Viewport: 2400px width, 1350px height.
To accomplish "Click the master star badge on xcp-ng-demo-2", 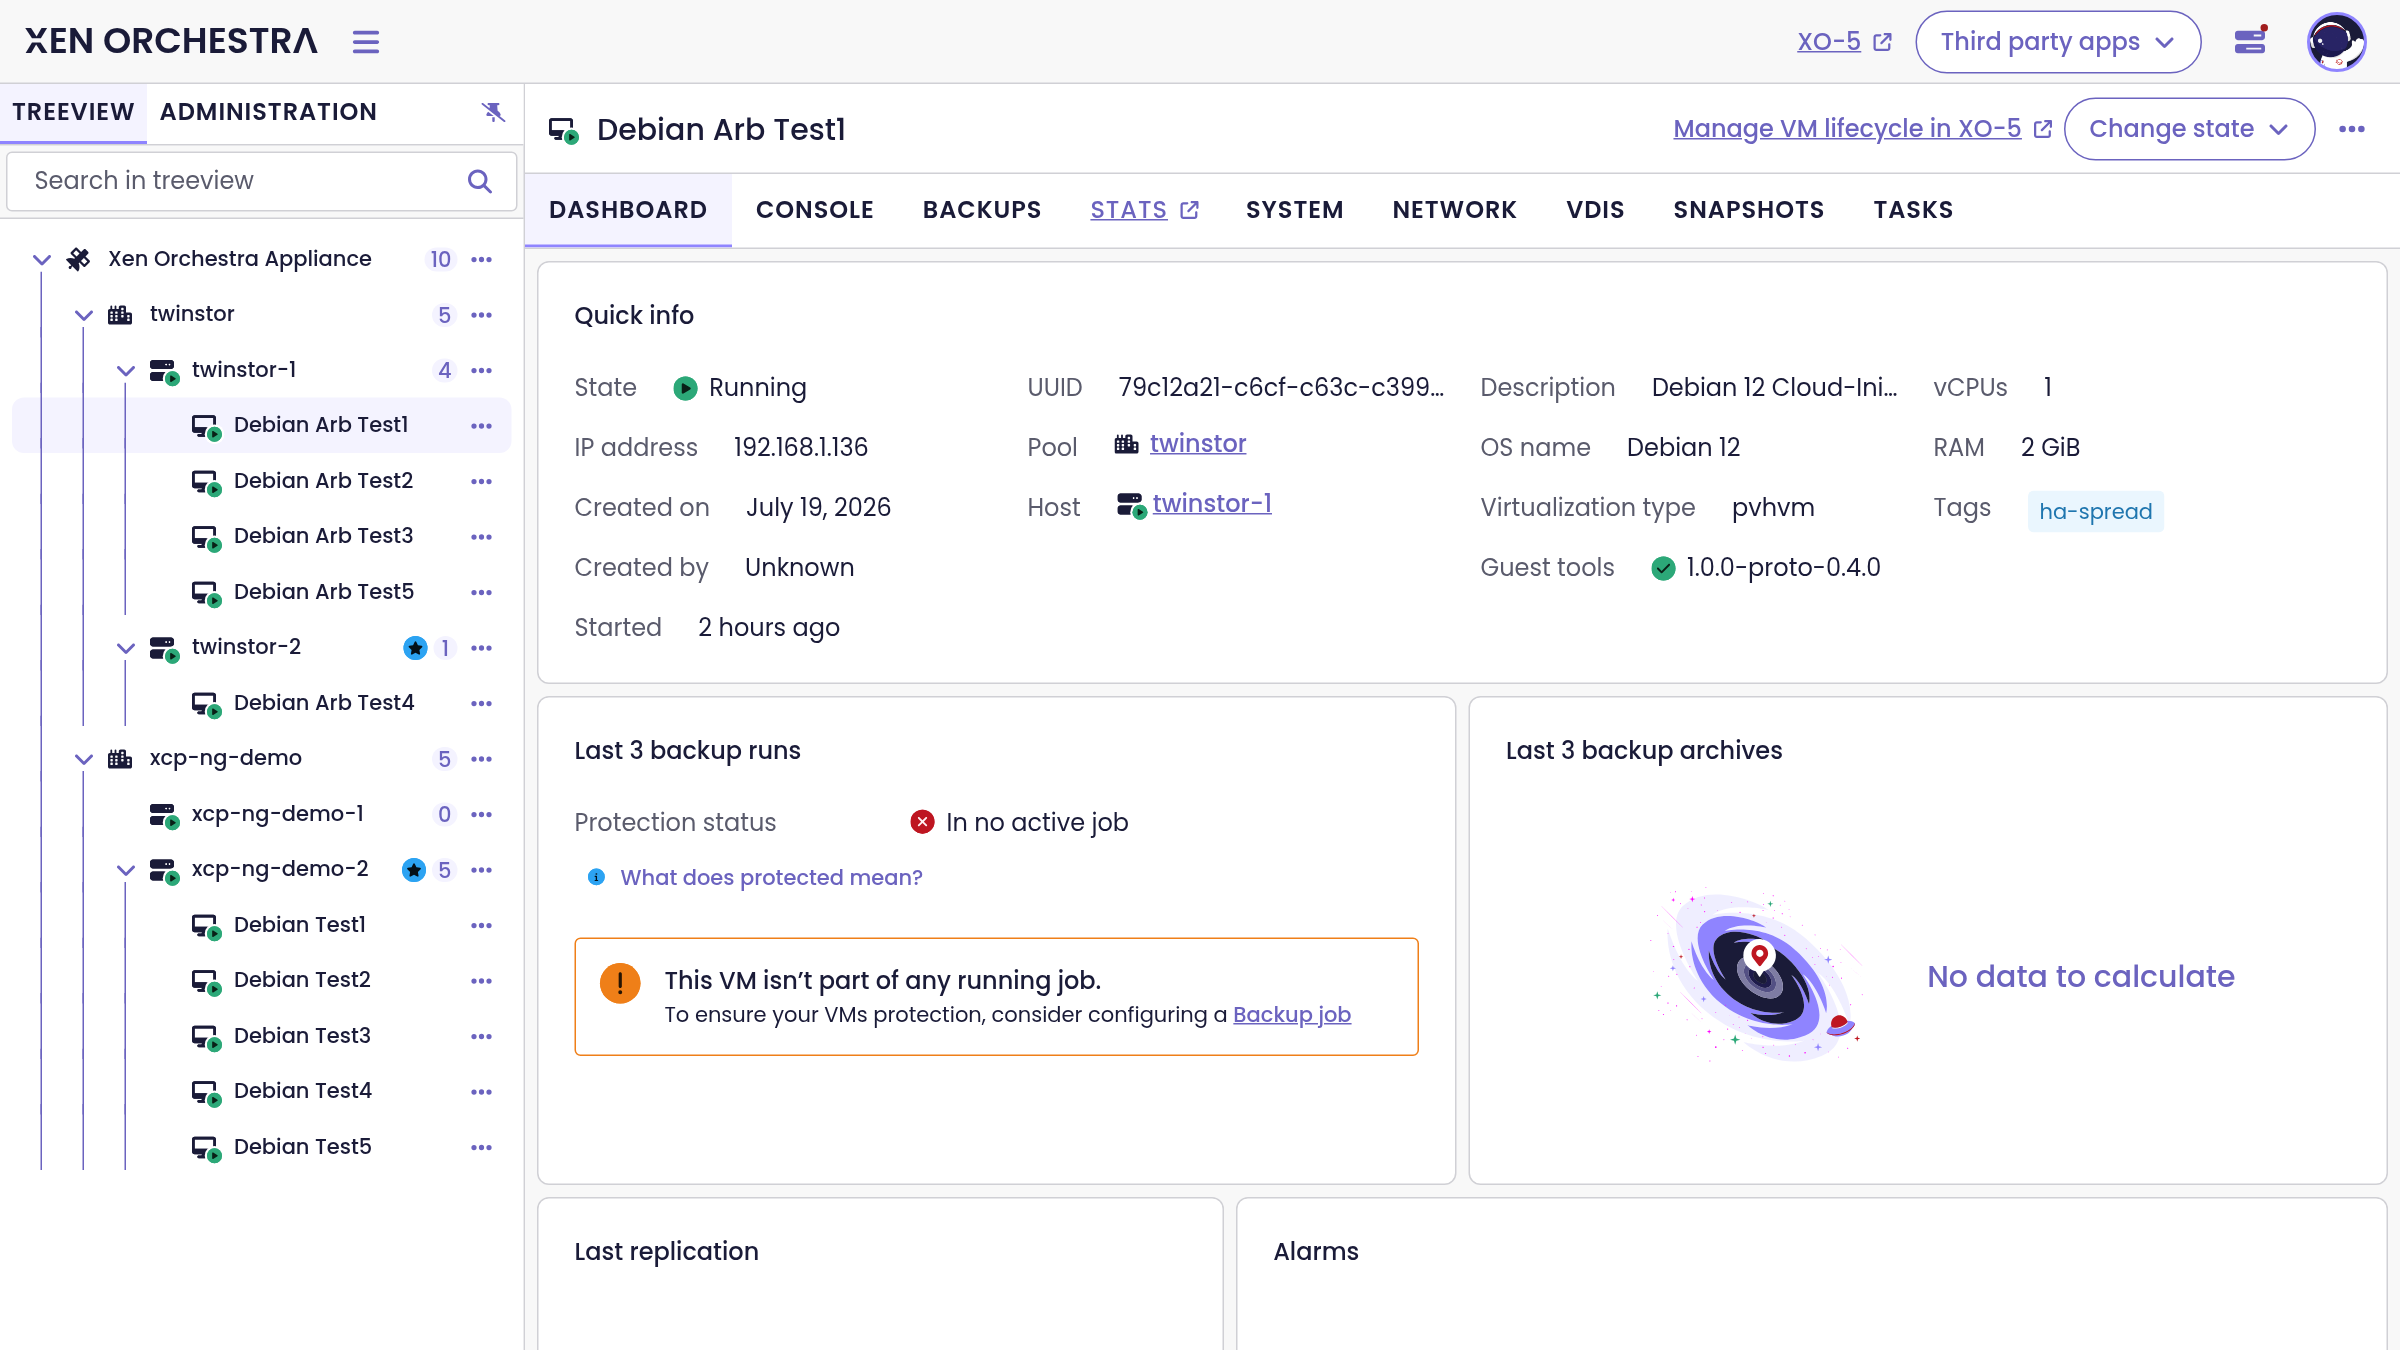I will pos(414,870).
